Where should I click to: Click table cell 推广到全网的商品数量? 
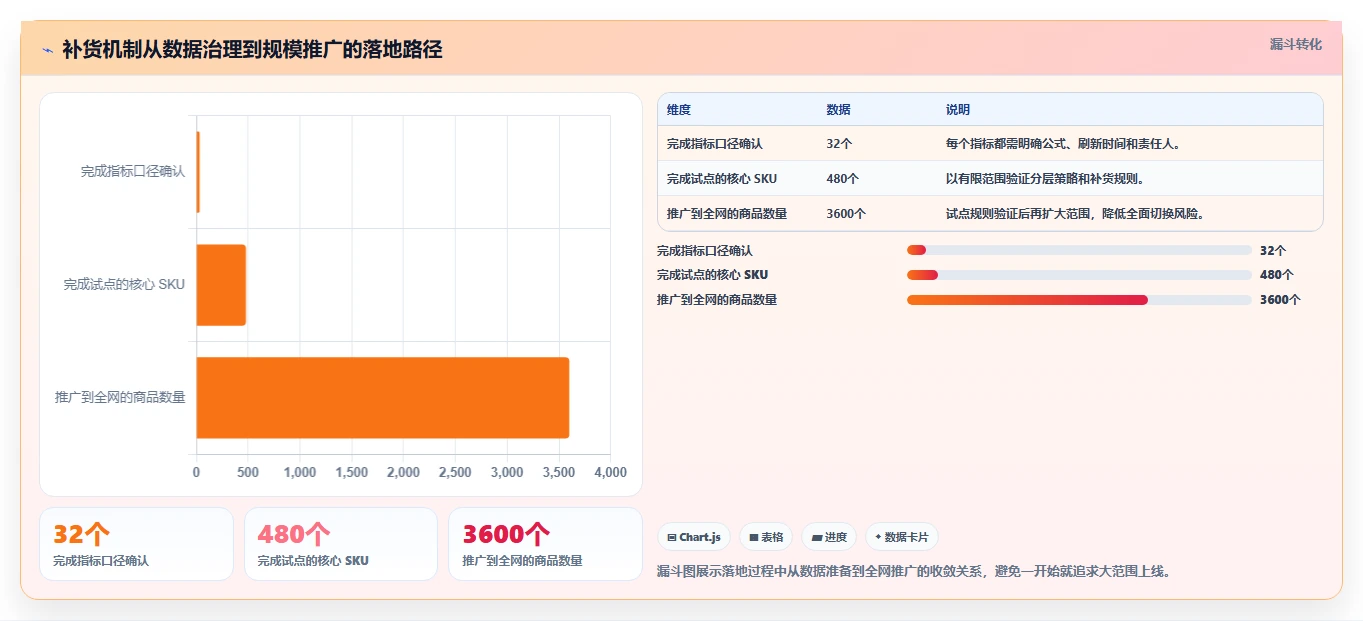727,214
